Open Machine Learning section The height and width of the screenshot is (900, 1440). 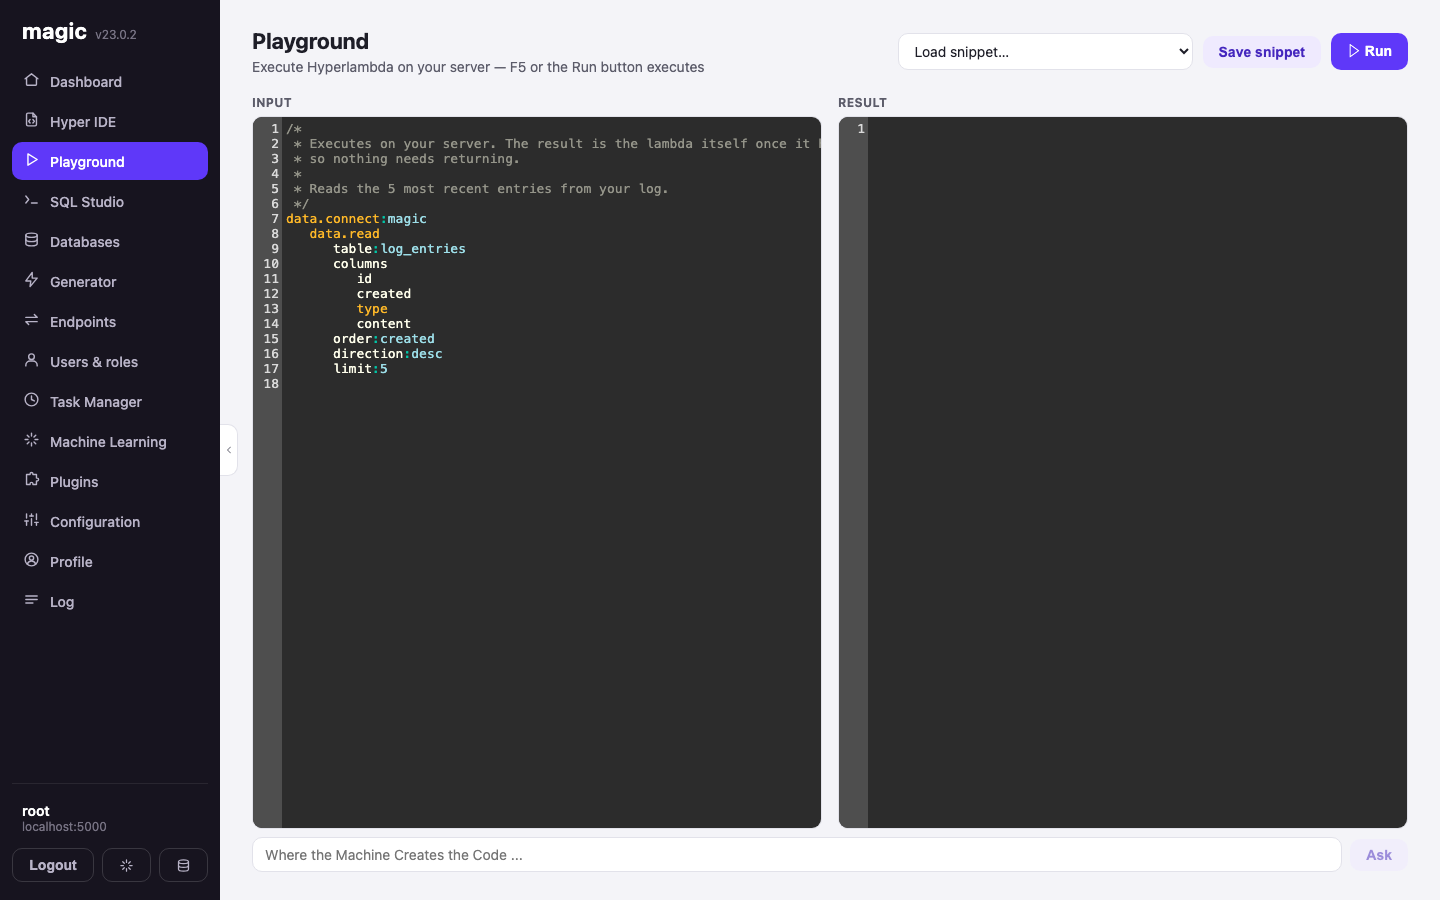pos(110,441)
